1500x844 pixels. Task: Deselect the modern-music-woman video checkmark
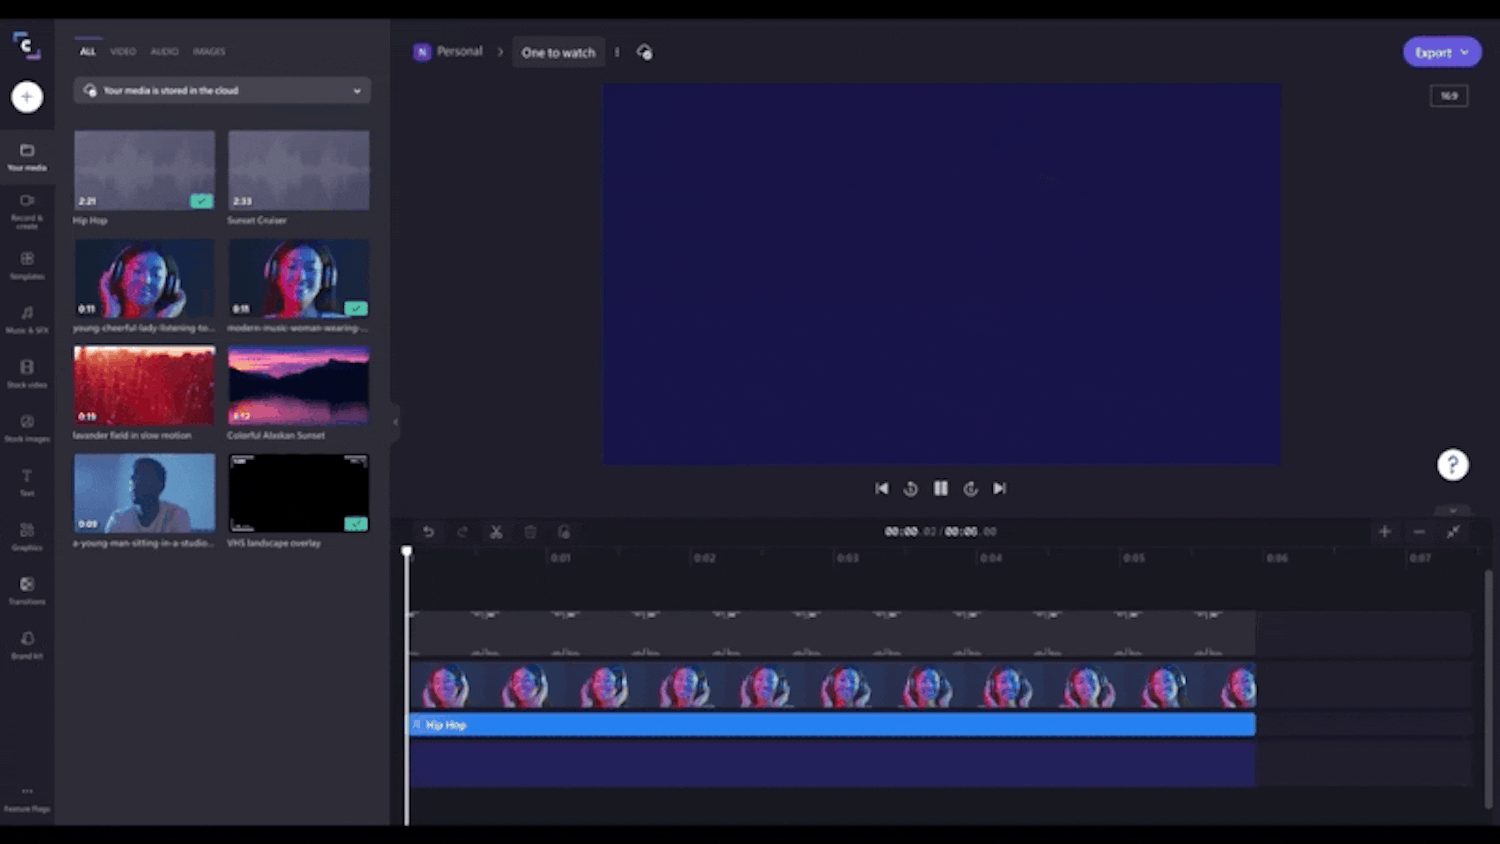click(356, 309)
